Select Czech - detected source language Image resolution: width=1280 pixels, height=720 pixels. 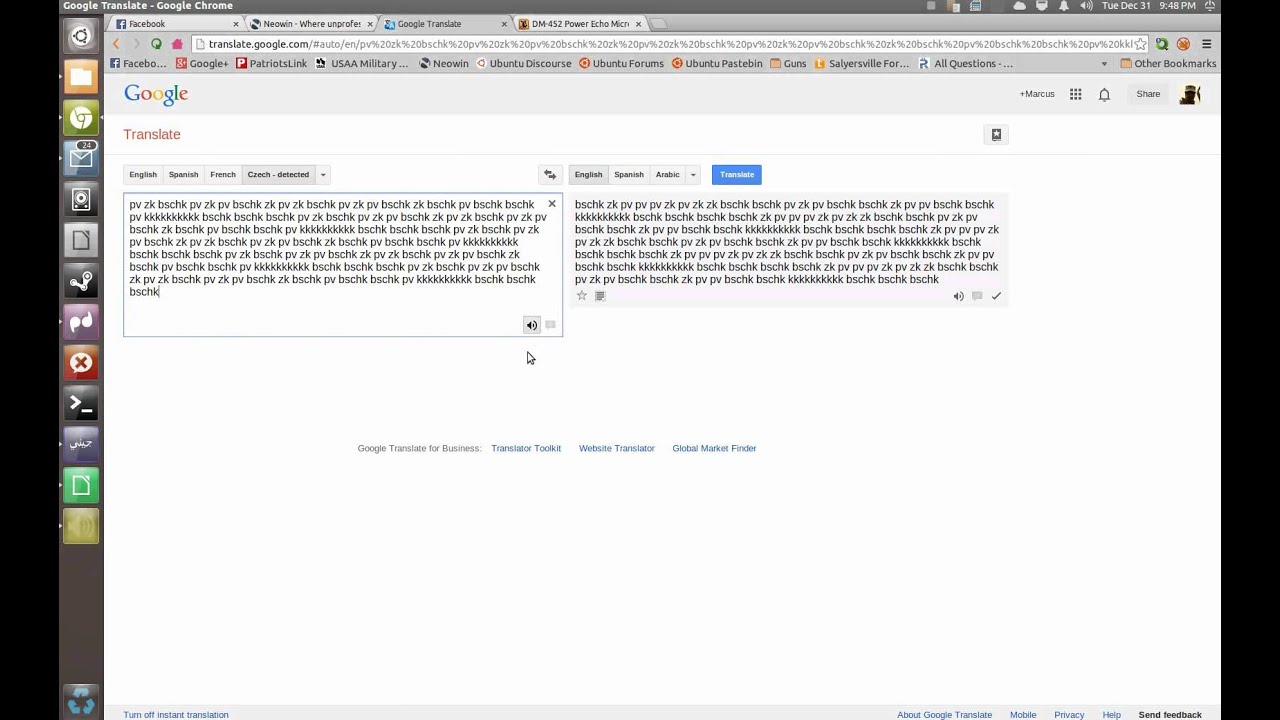click(278, 175)
